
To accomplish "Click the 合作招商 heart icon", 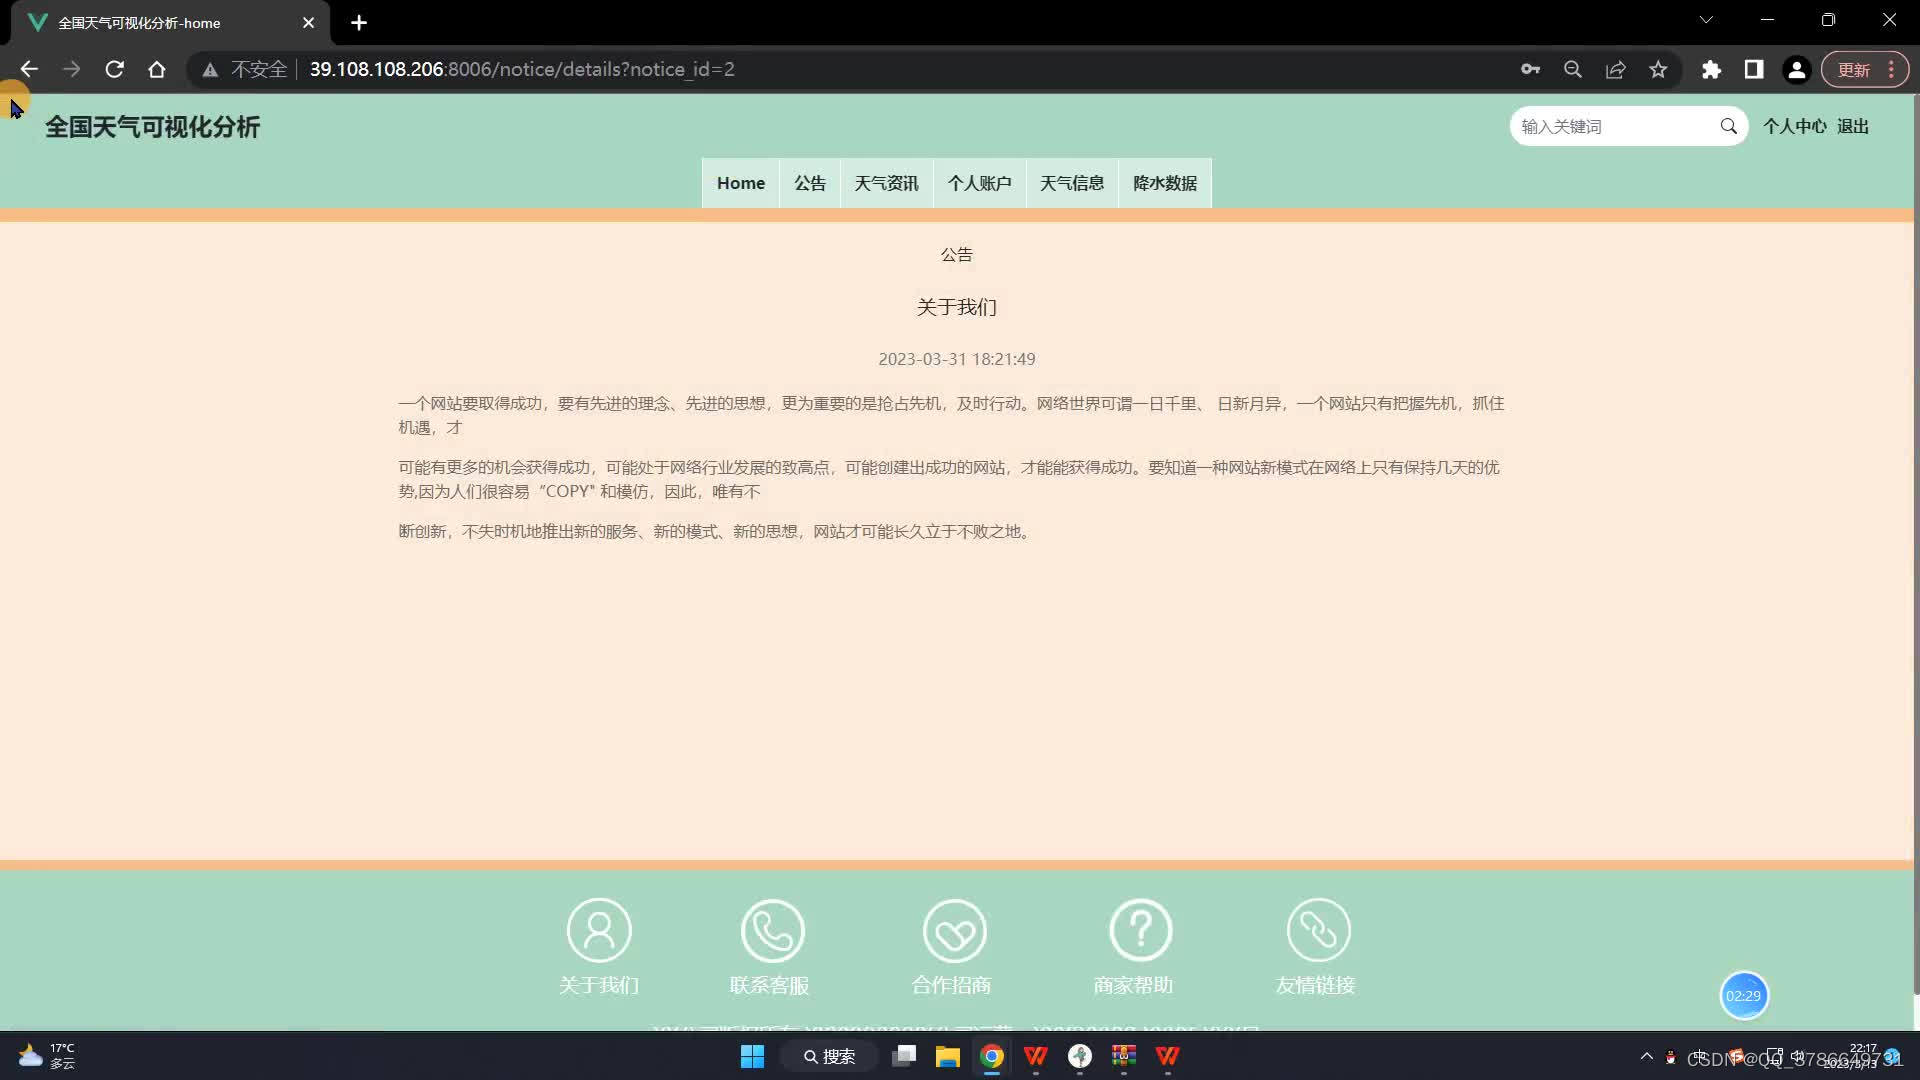I will (x=954, y=930).
